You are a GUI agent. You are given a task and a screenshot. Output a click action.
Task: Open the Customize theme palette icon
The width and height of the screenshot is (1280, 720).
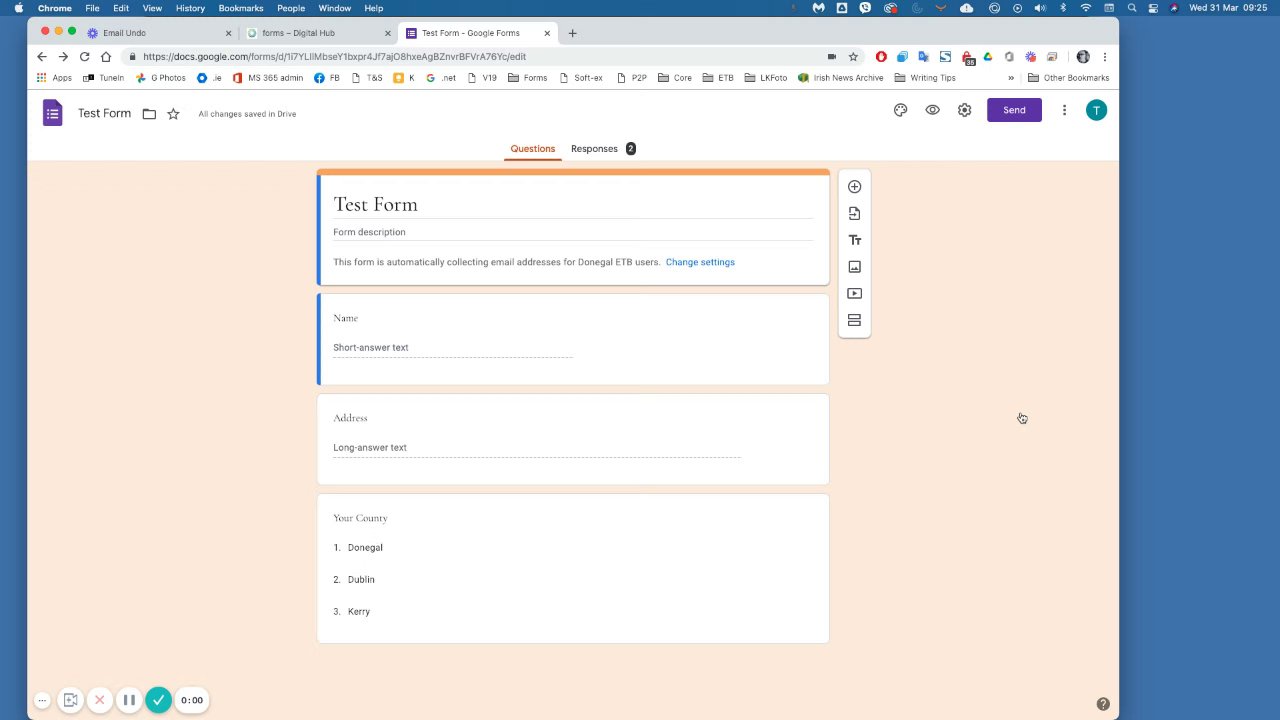(900, 110)
